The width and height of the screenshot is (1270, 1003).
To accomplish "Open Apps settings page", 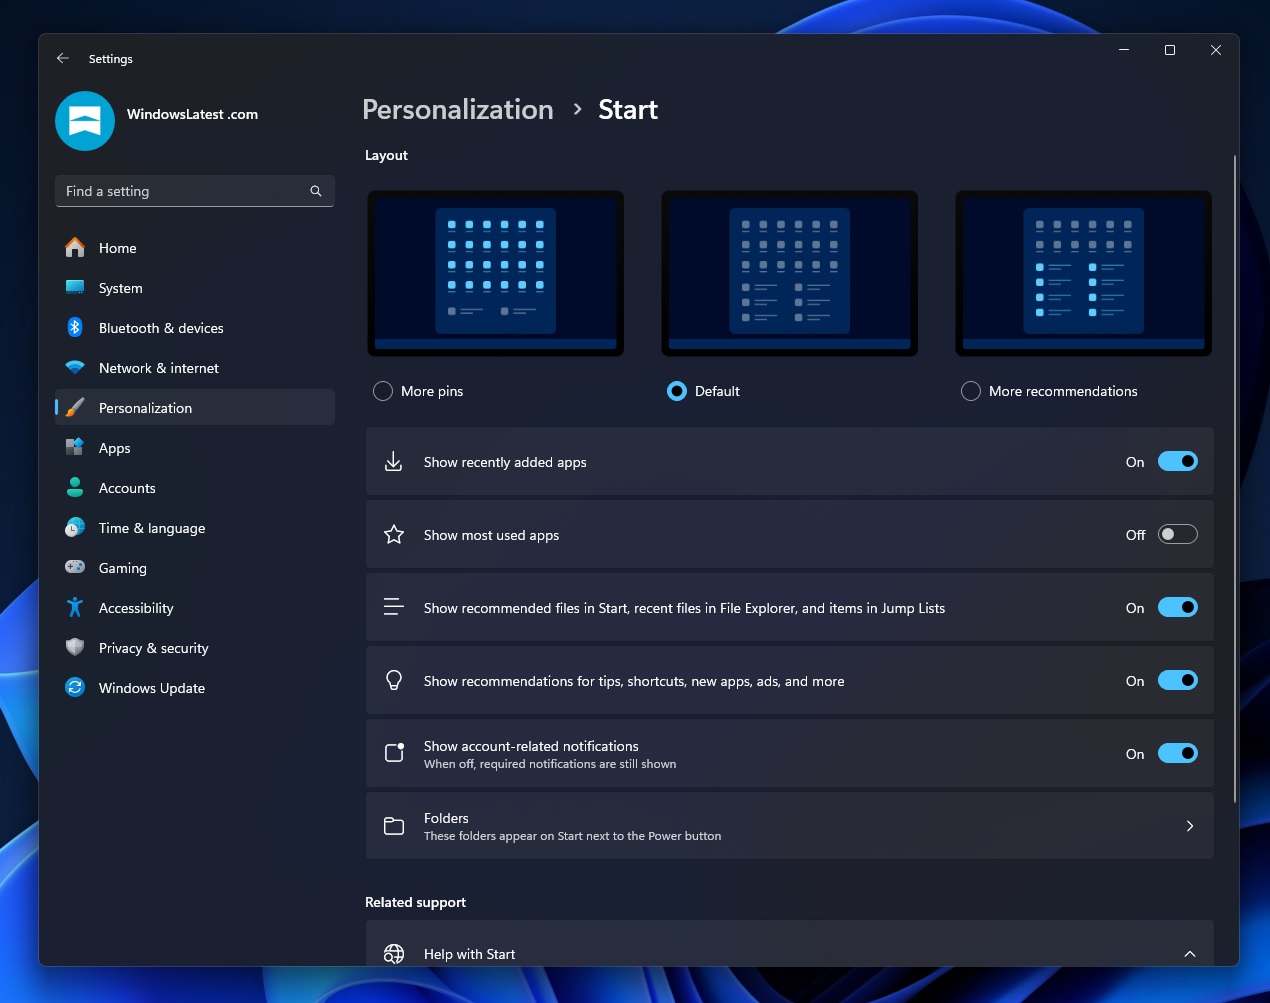I will tap(195, 448).
